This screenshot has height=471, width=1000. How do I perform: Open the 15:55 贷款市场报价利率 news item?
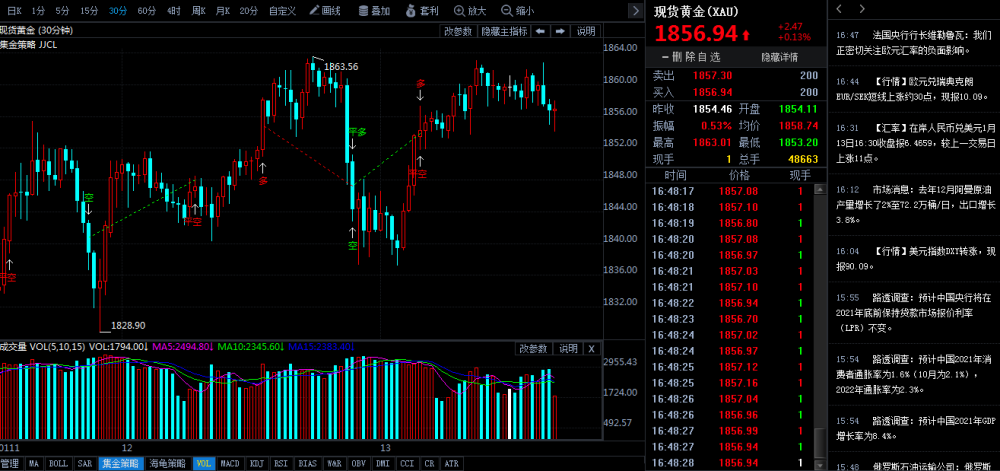[x=915, y=312]
